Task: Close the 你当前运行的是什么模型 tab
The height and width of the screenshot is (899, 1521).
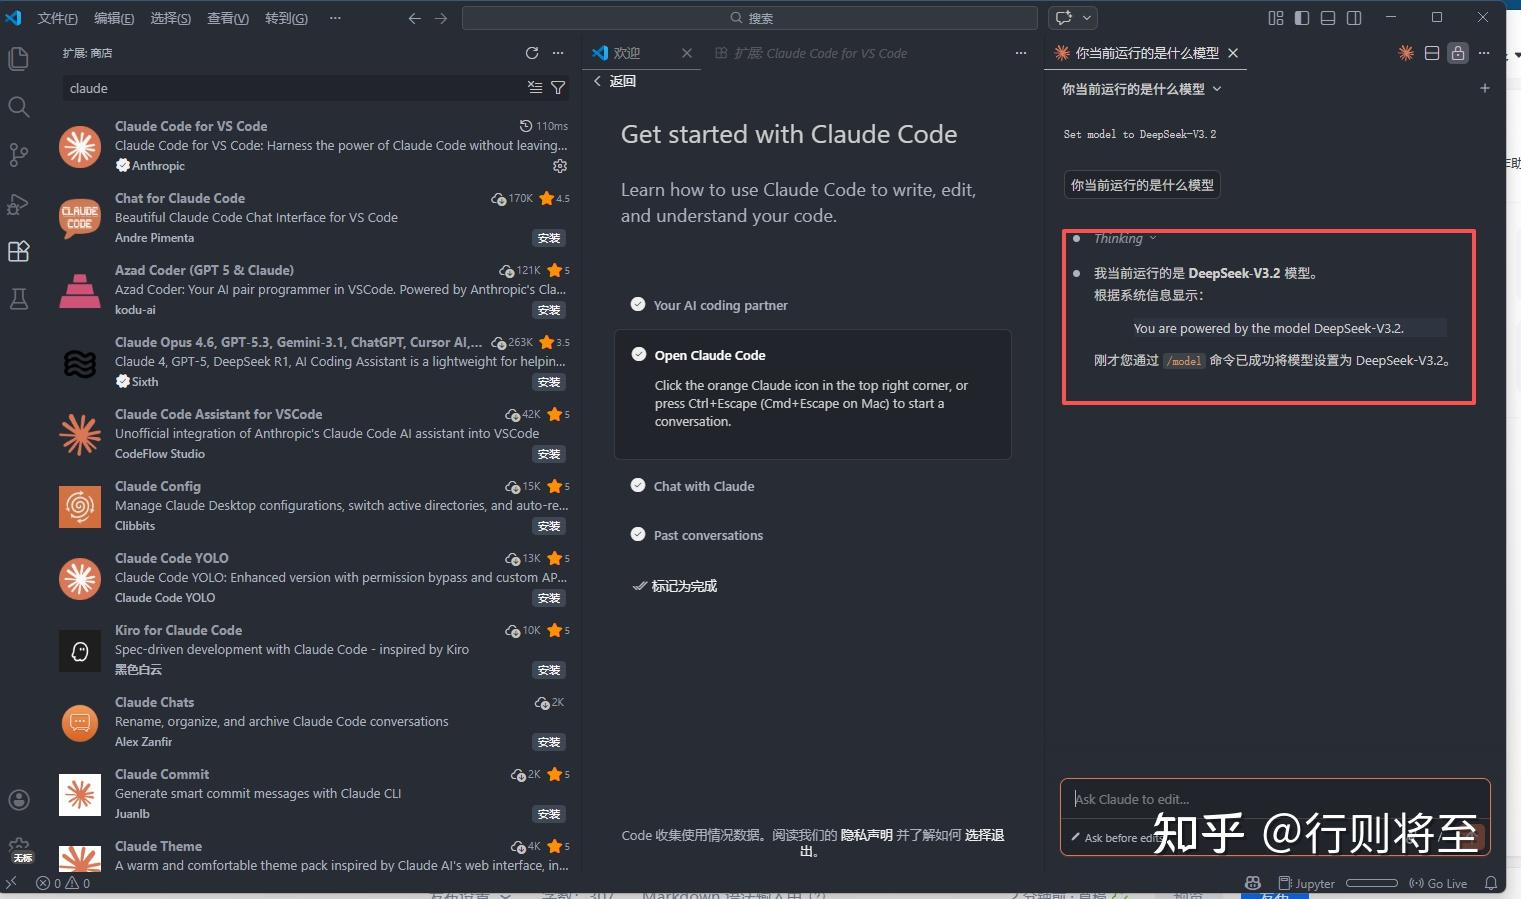Action: tap(1233, 53)
